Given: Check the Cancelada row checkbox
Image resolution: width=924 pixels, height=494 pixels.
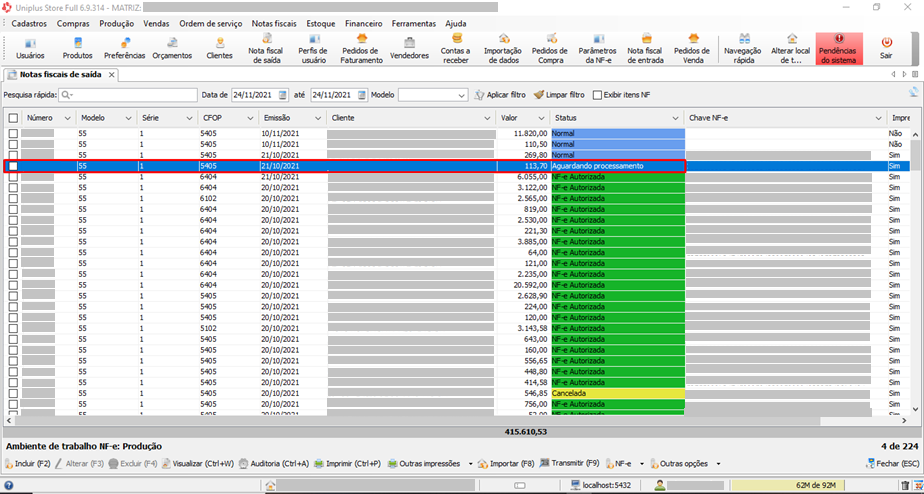Looking at the screenshot, I should pyautogui.click(x=13, y=393).
